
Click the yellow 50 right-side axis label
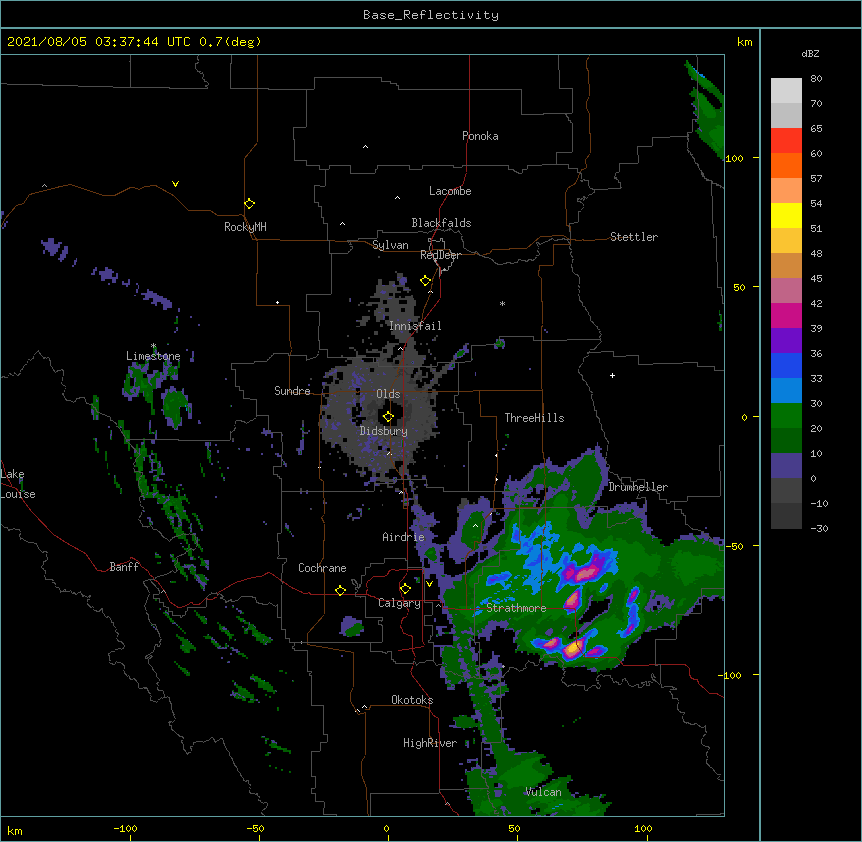tap(739, 287)
